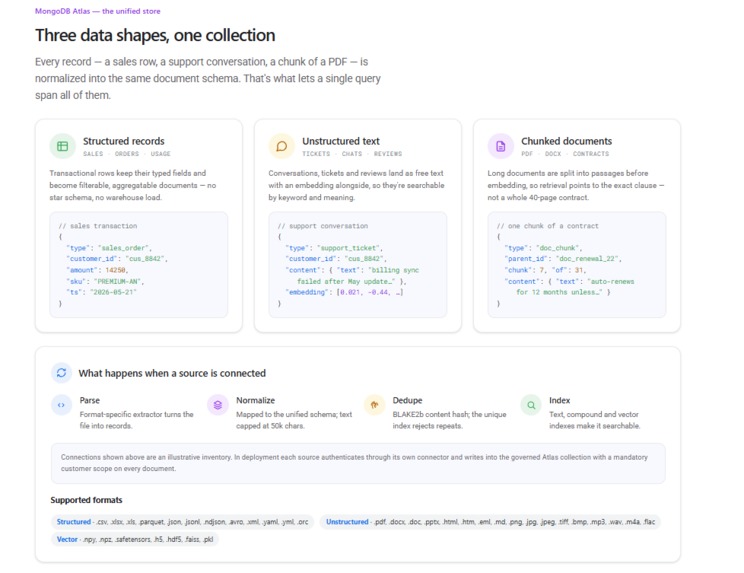This screenshot has width=744, height=573.
Task: Click the "sales_order" type value
Action: click(x=123, y=248)
